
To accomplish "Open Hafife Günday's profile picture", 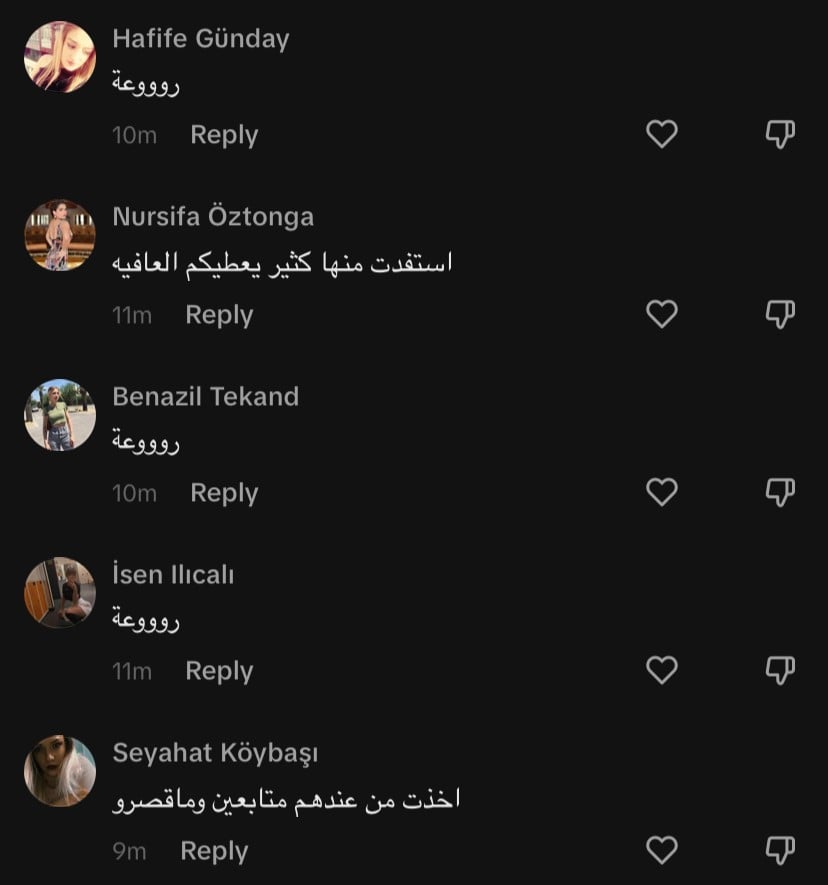I will pyautogui.click(x=60, y=57).
